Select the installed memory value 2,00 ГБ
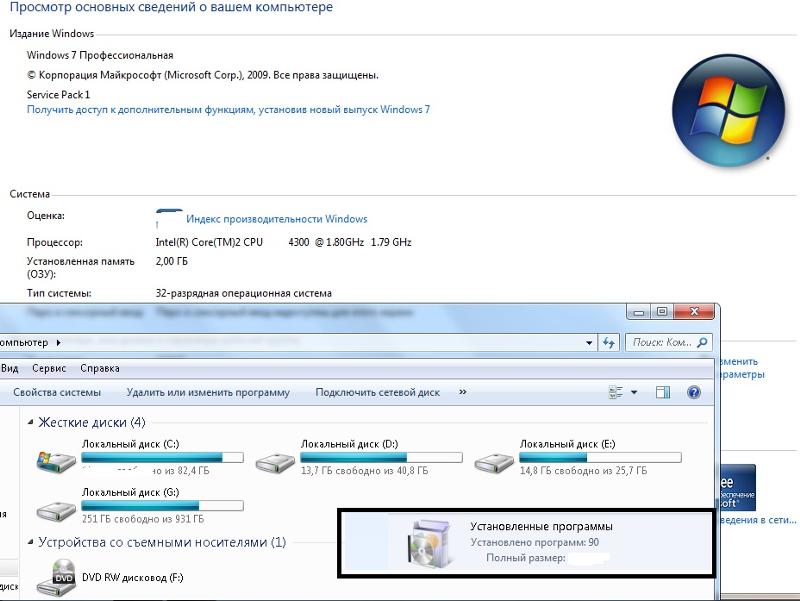 coord(171,261)
